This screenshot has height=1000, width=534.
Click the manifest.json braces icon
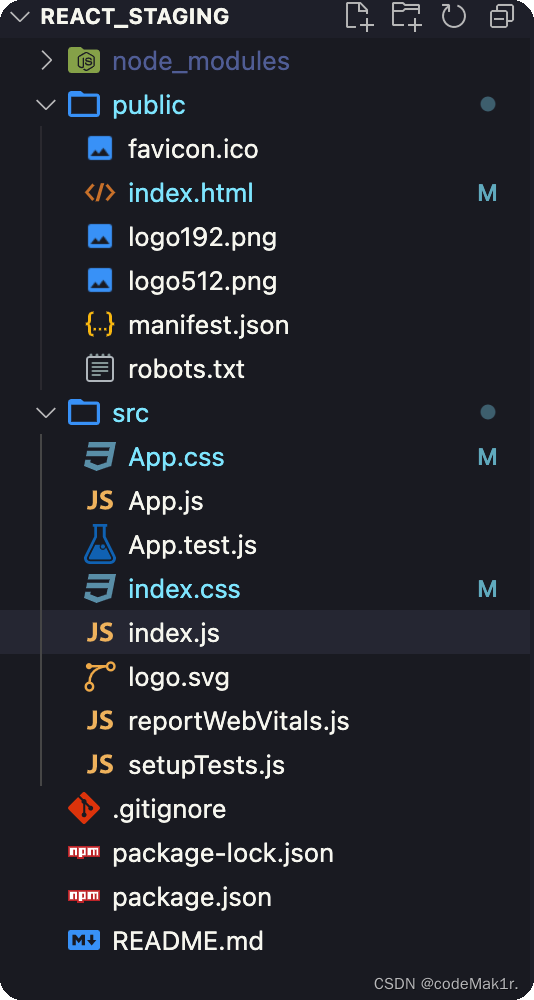pyautogui.click(x=100, y=325)
